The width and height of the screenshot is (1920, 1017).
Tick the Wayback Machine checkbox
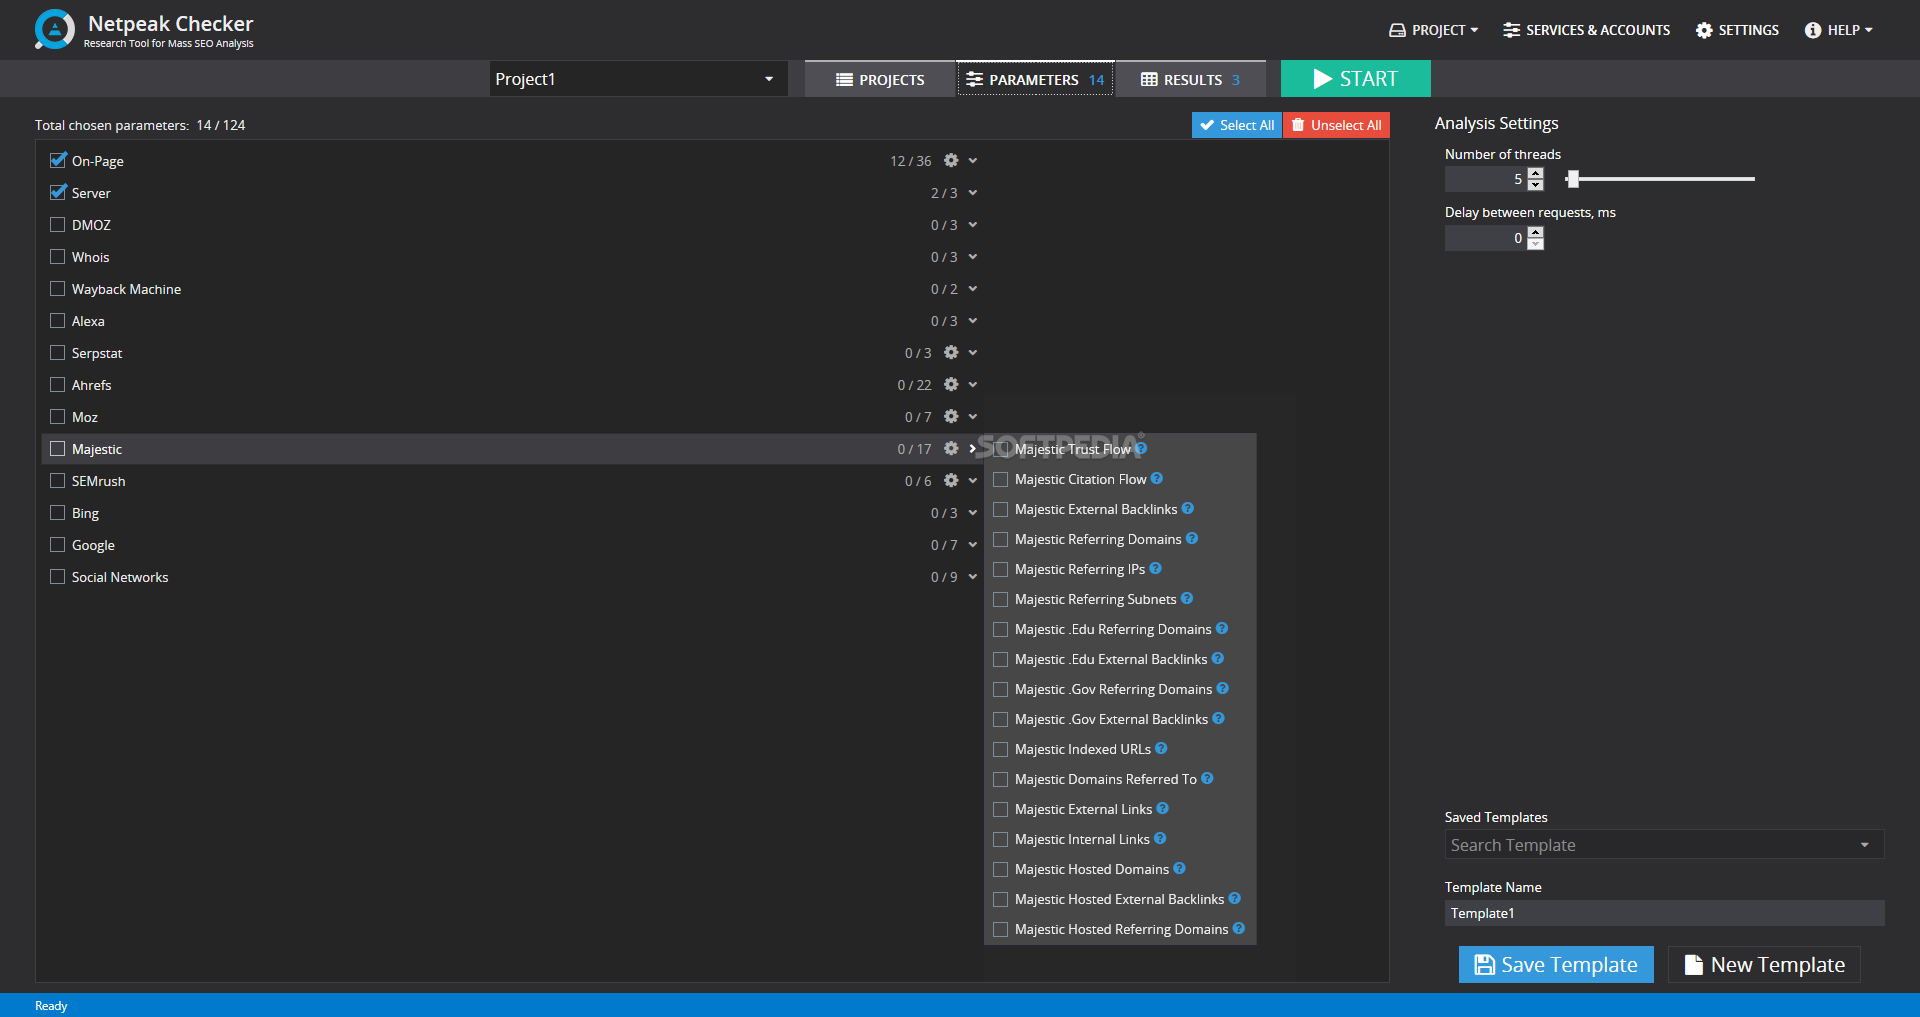[58, 288]
